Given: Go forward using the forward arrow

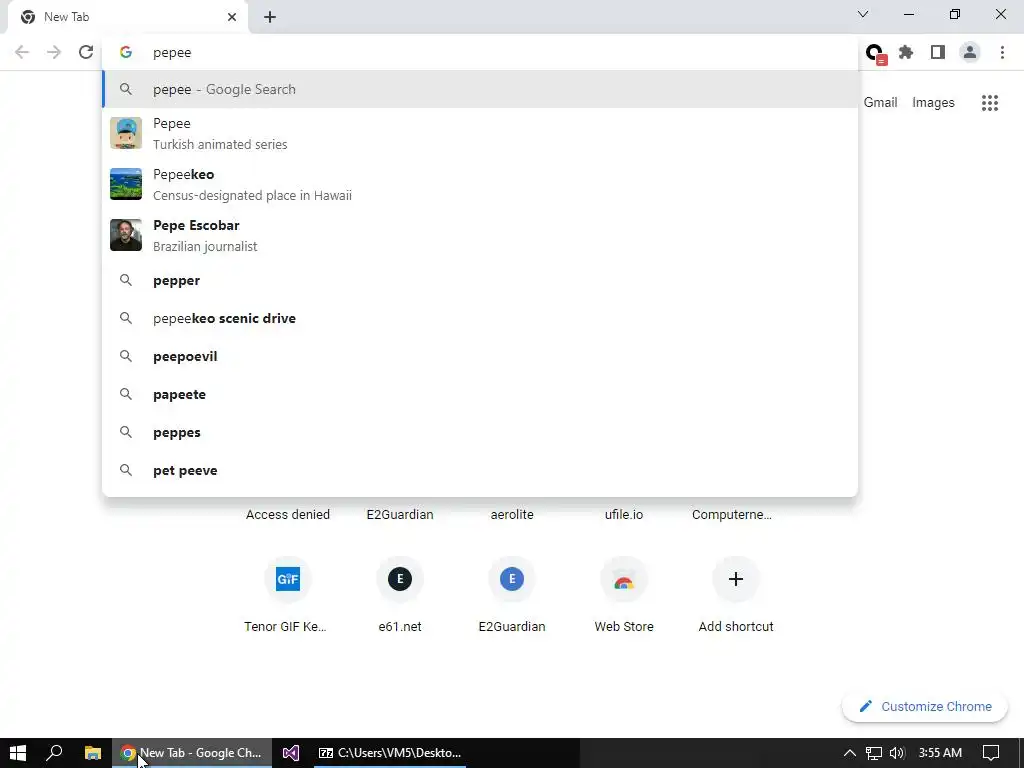Looking at the screenshot, I should pos(54,52).
